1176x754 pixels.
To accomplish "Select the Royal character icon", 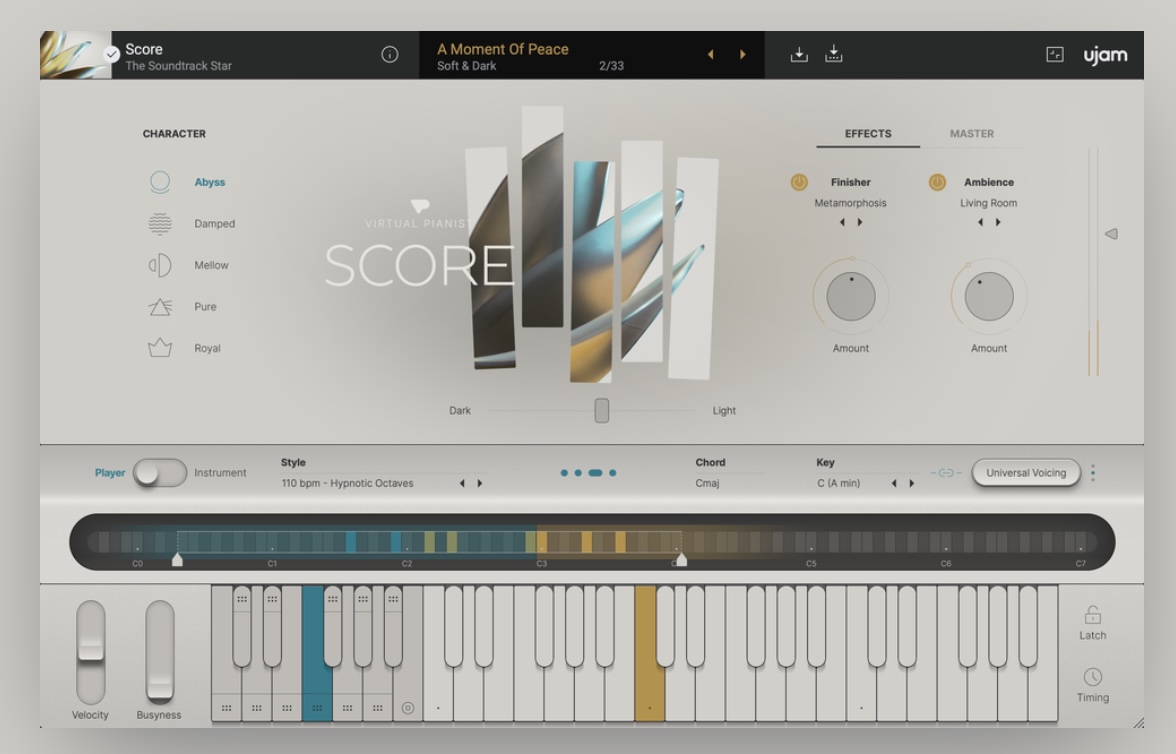I will tap(160, 348).
